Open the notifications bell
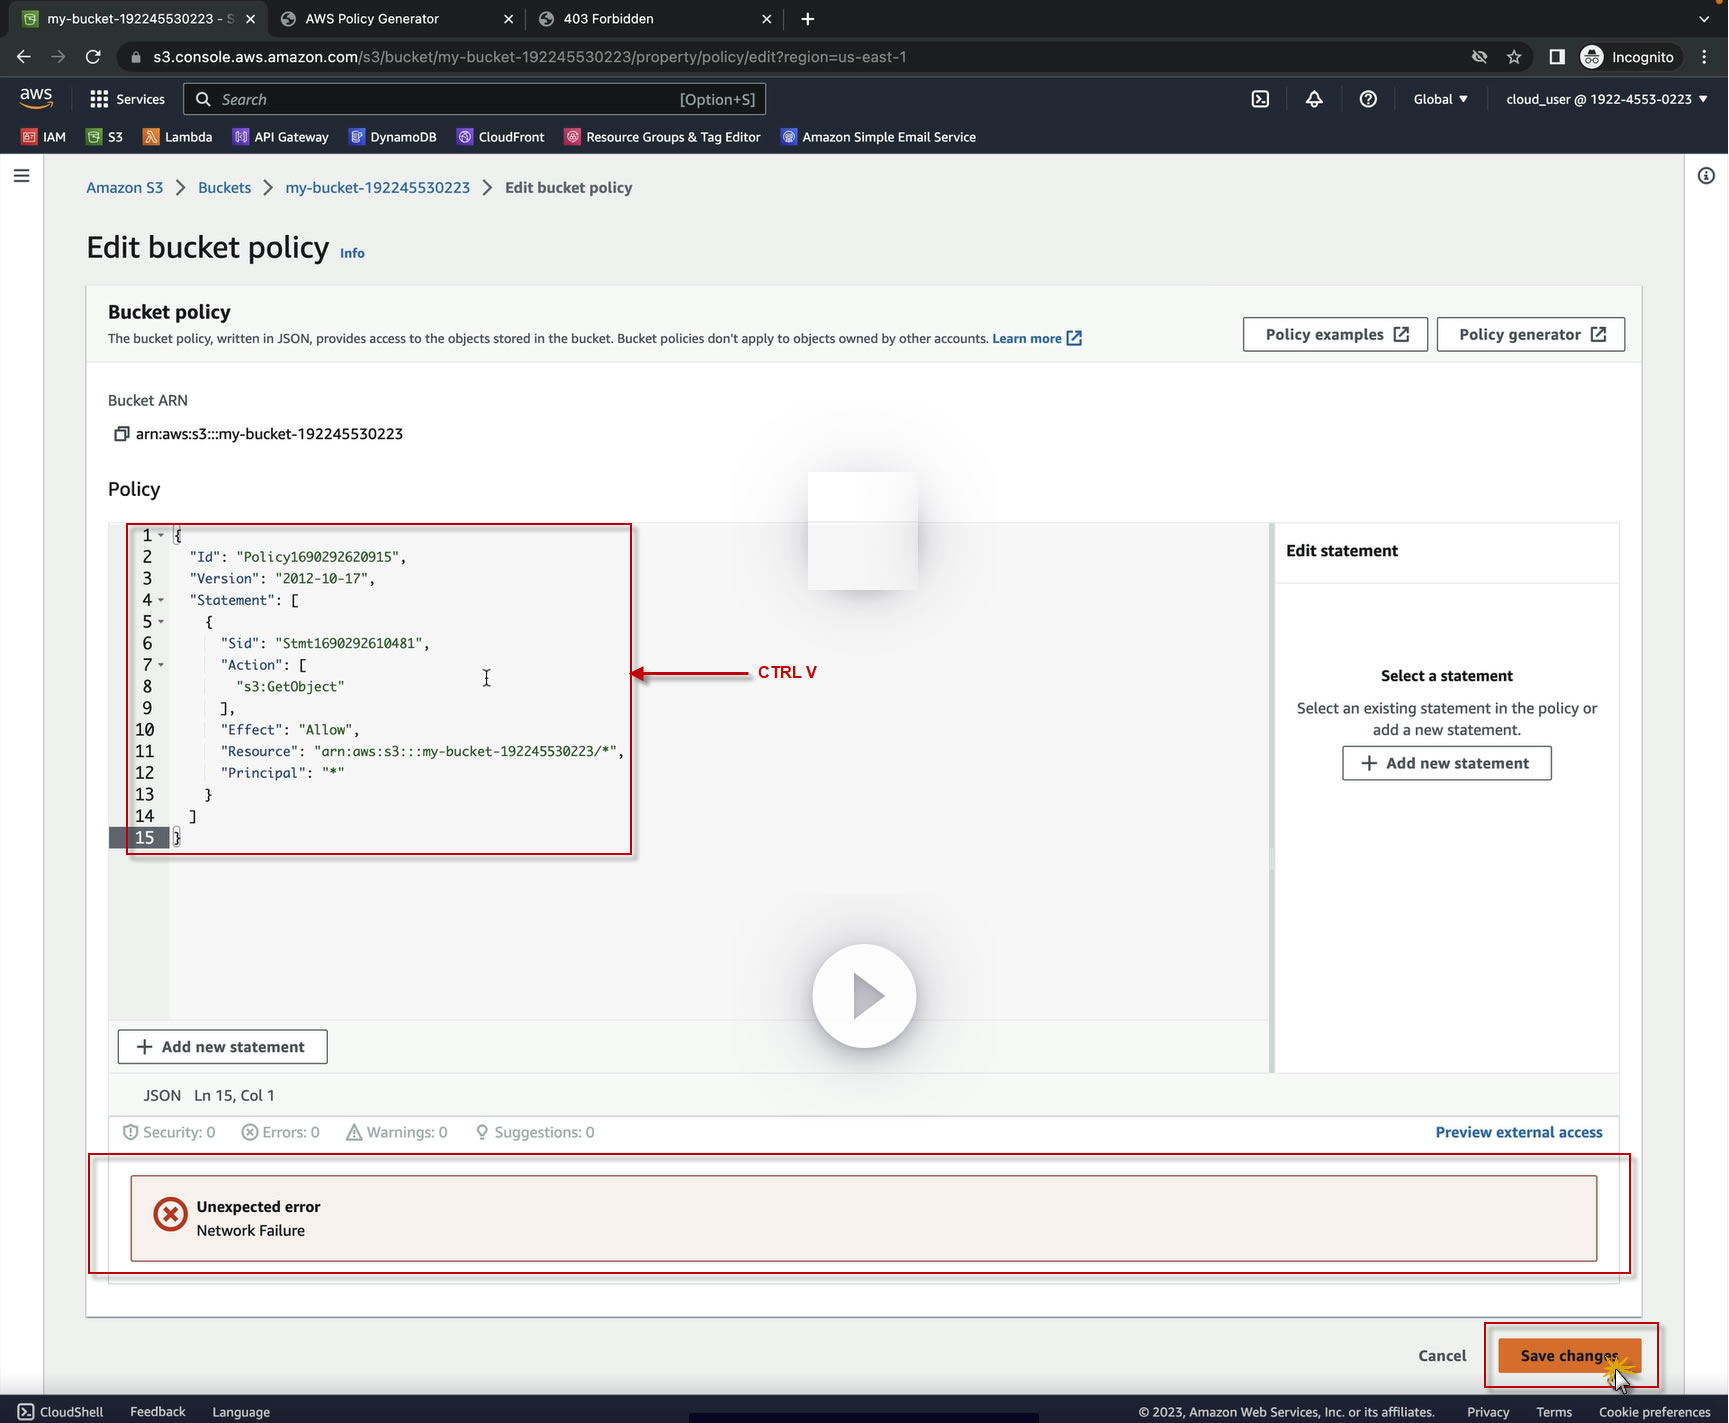This screenshot has width=1729, height=1423. tap(1314, 99)
